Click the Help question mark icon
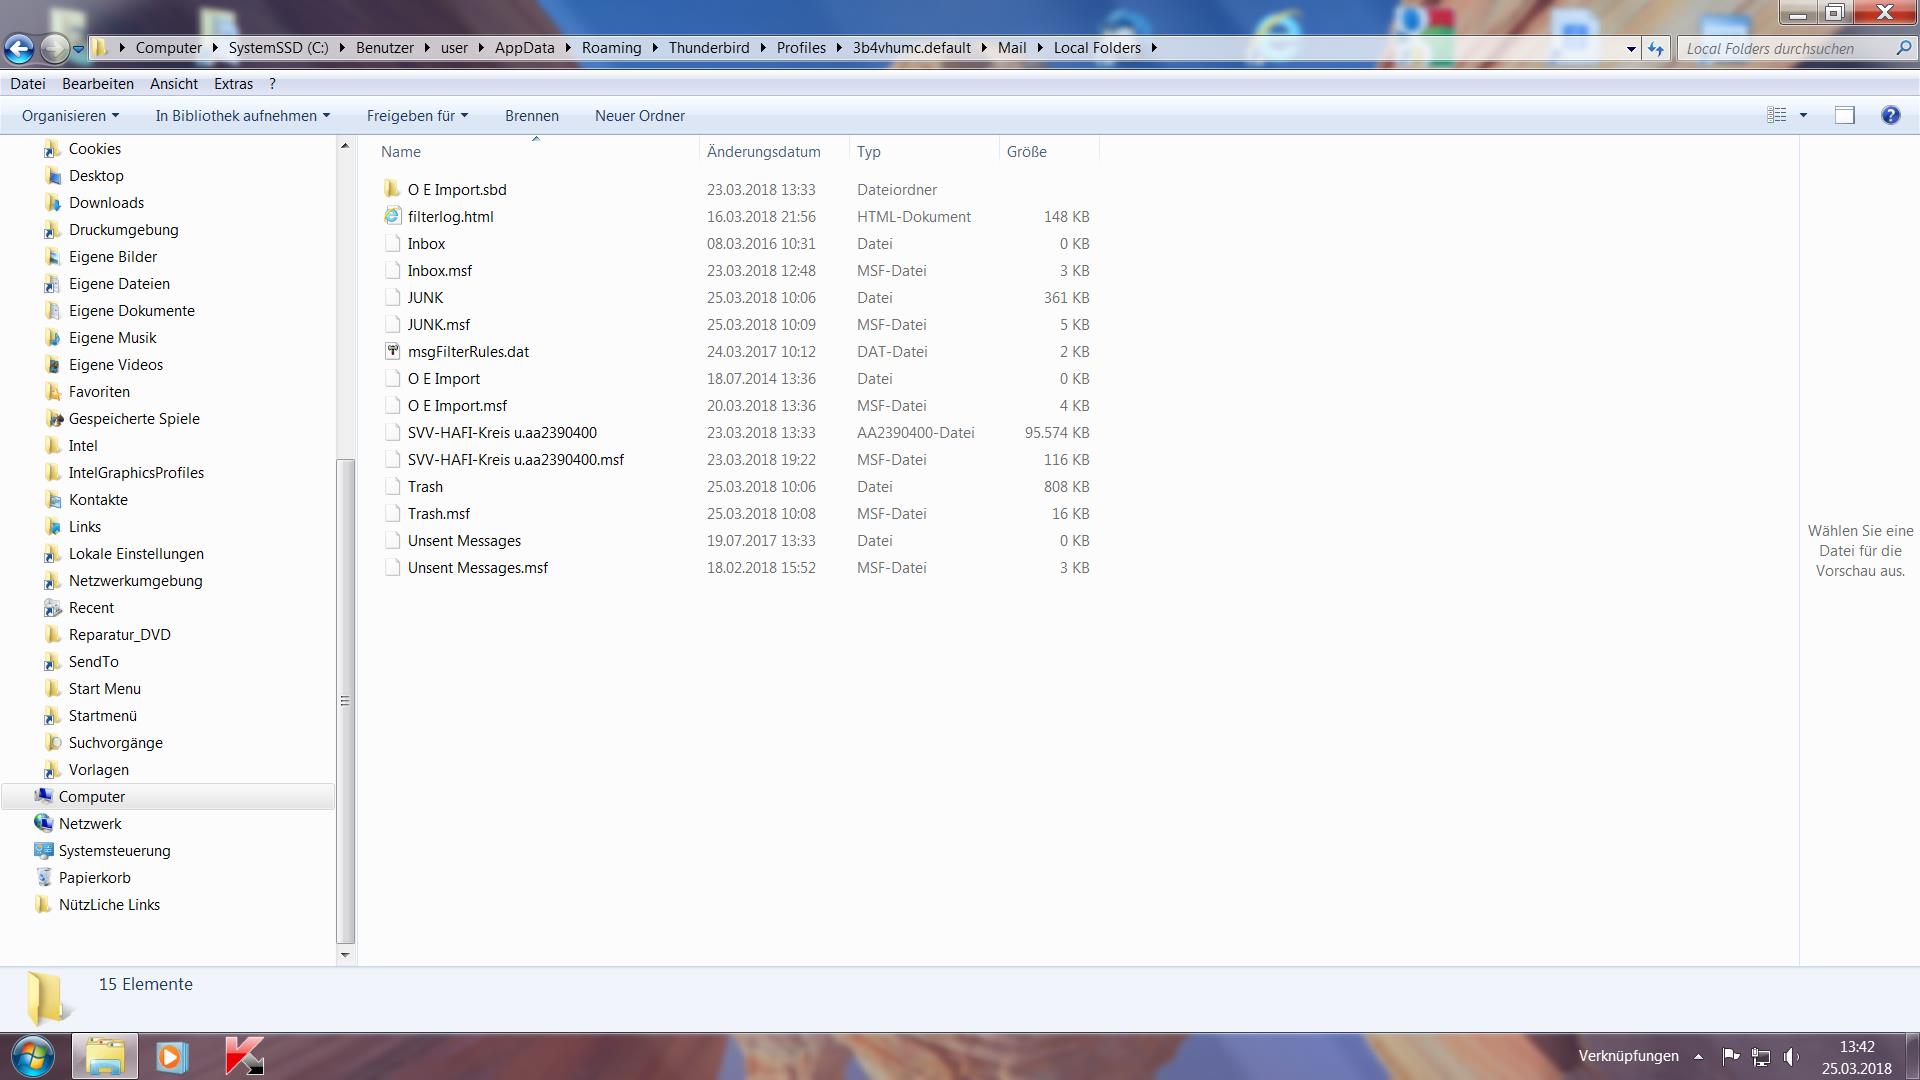Image resolution: width=1920 pixels, height=1080 pixels. tap(1890, 116)
